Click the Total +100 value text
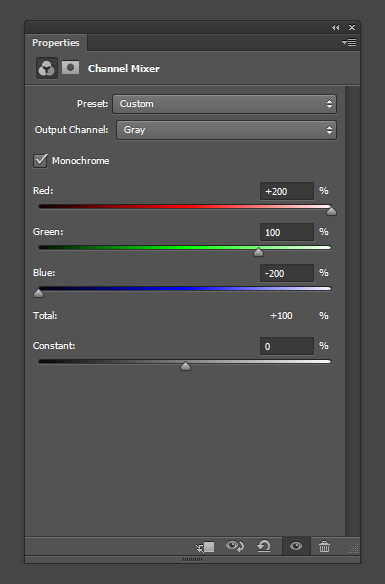Viewport: 385px width, 584px height. click(281, 316)
